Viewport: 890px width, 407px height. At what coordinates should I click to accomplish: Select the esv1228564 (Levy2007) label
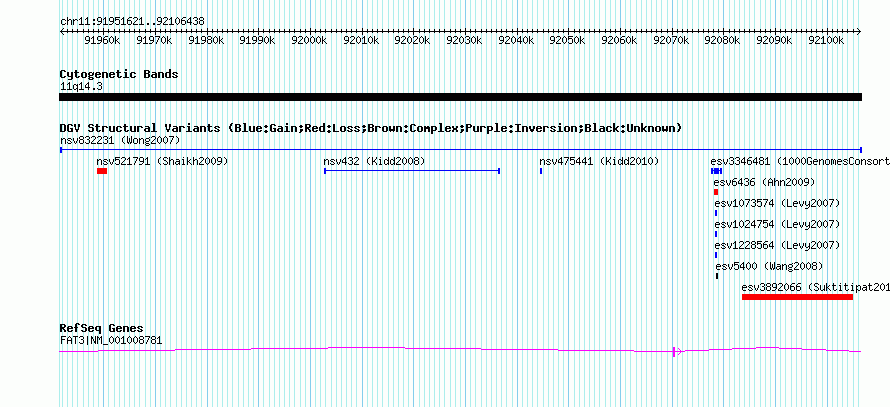point(777,245)
